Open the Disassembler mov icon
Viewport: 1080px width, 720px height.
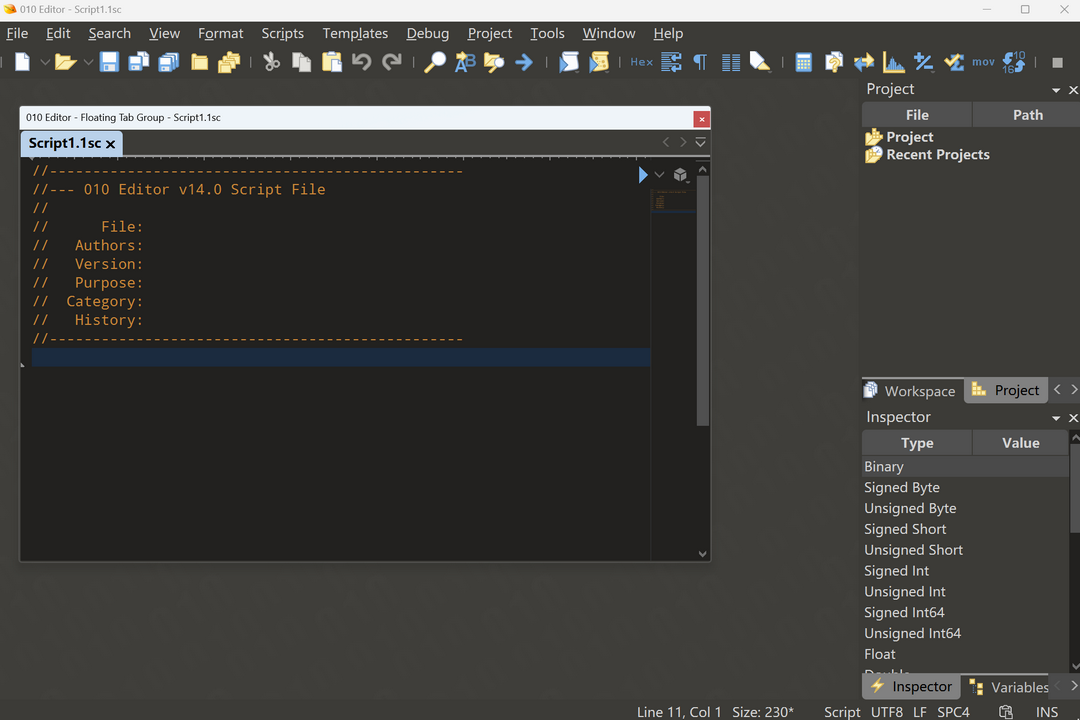point(983,62)
